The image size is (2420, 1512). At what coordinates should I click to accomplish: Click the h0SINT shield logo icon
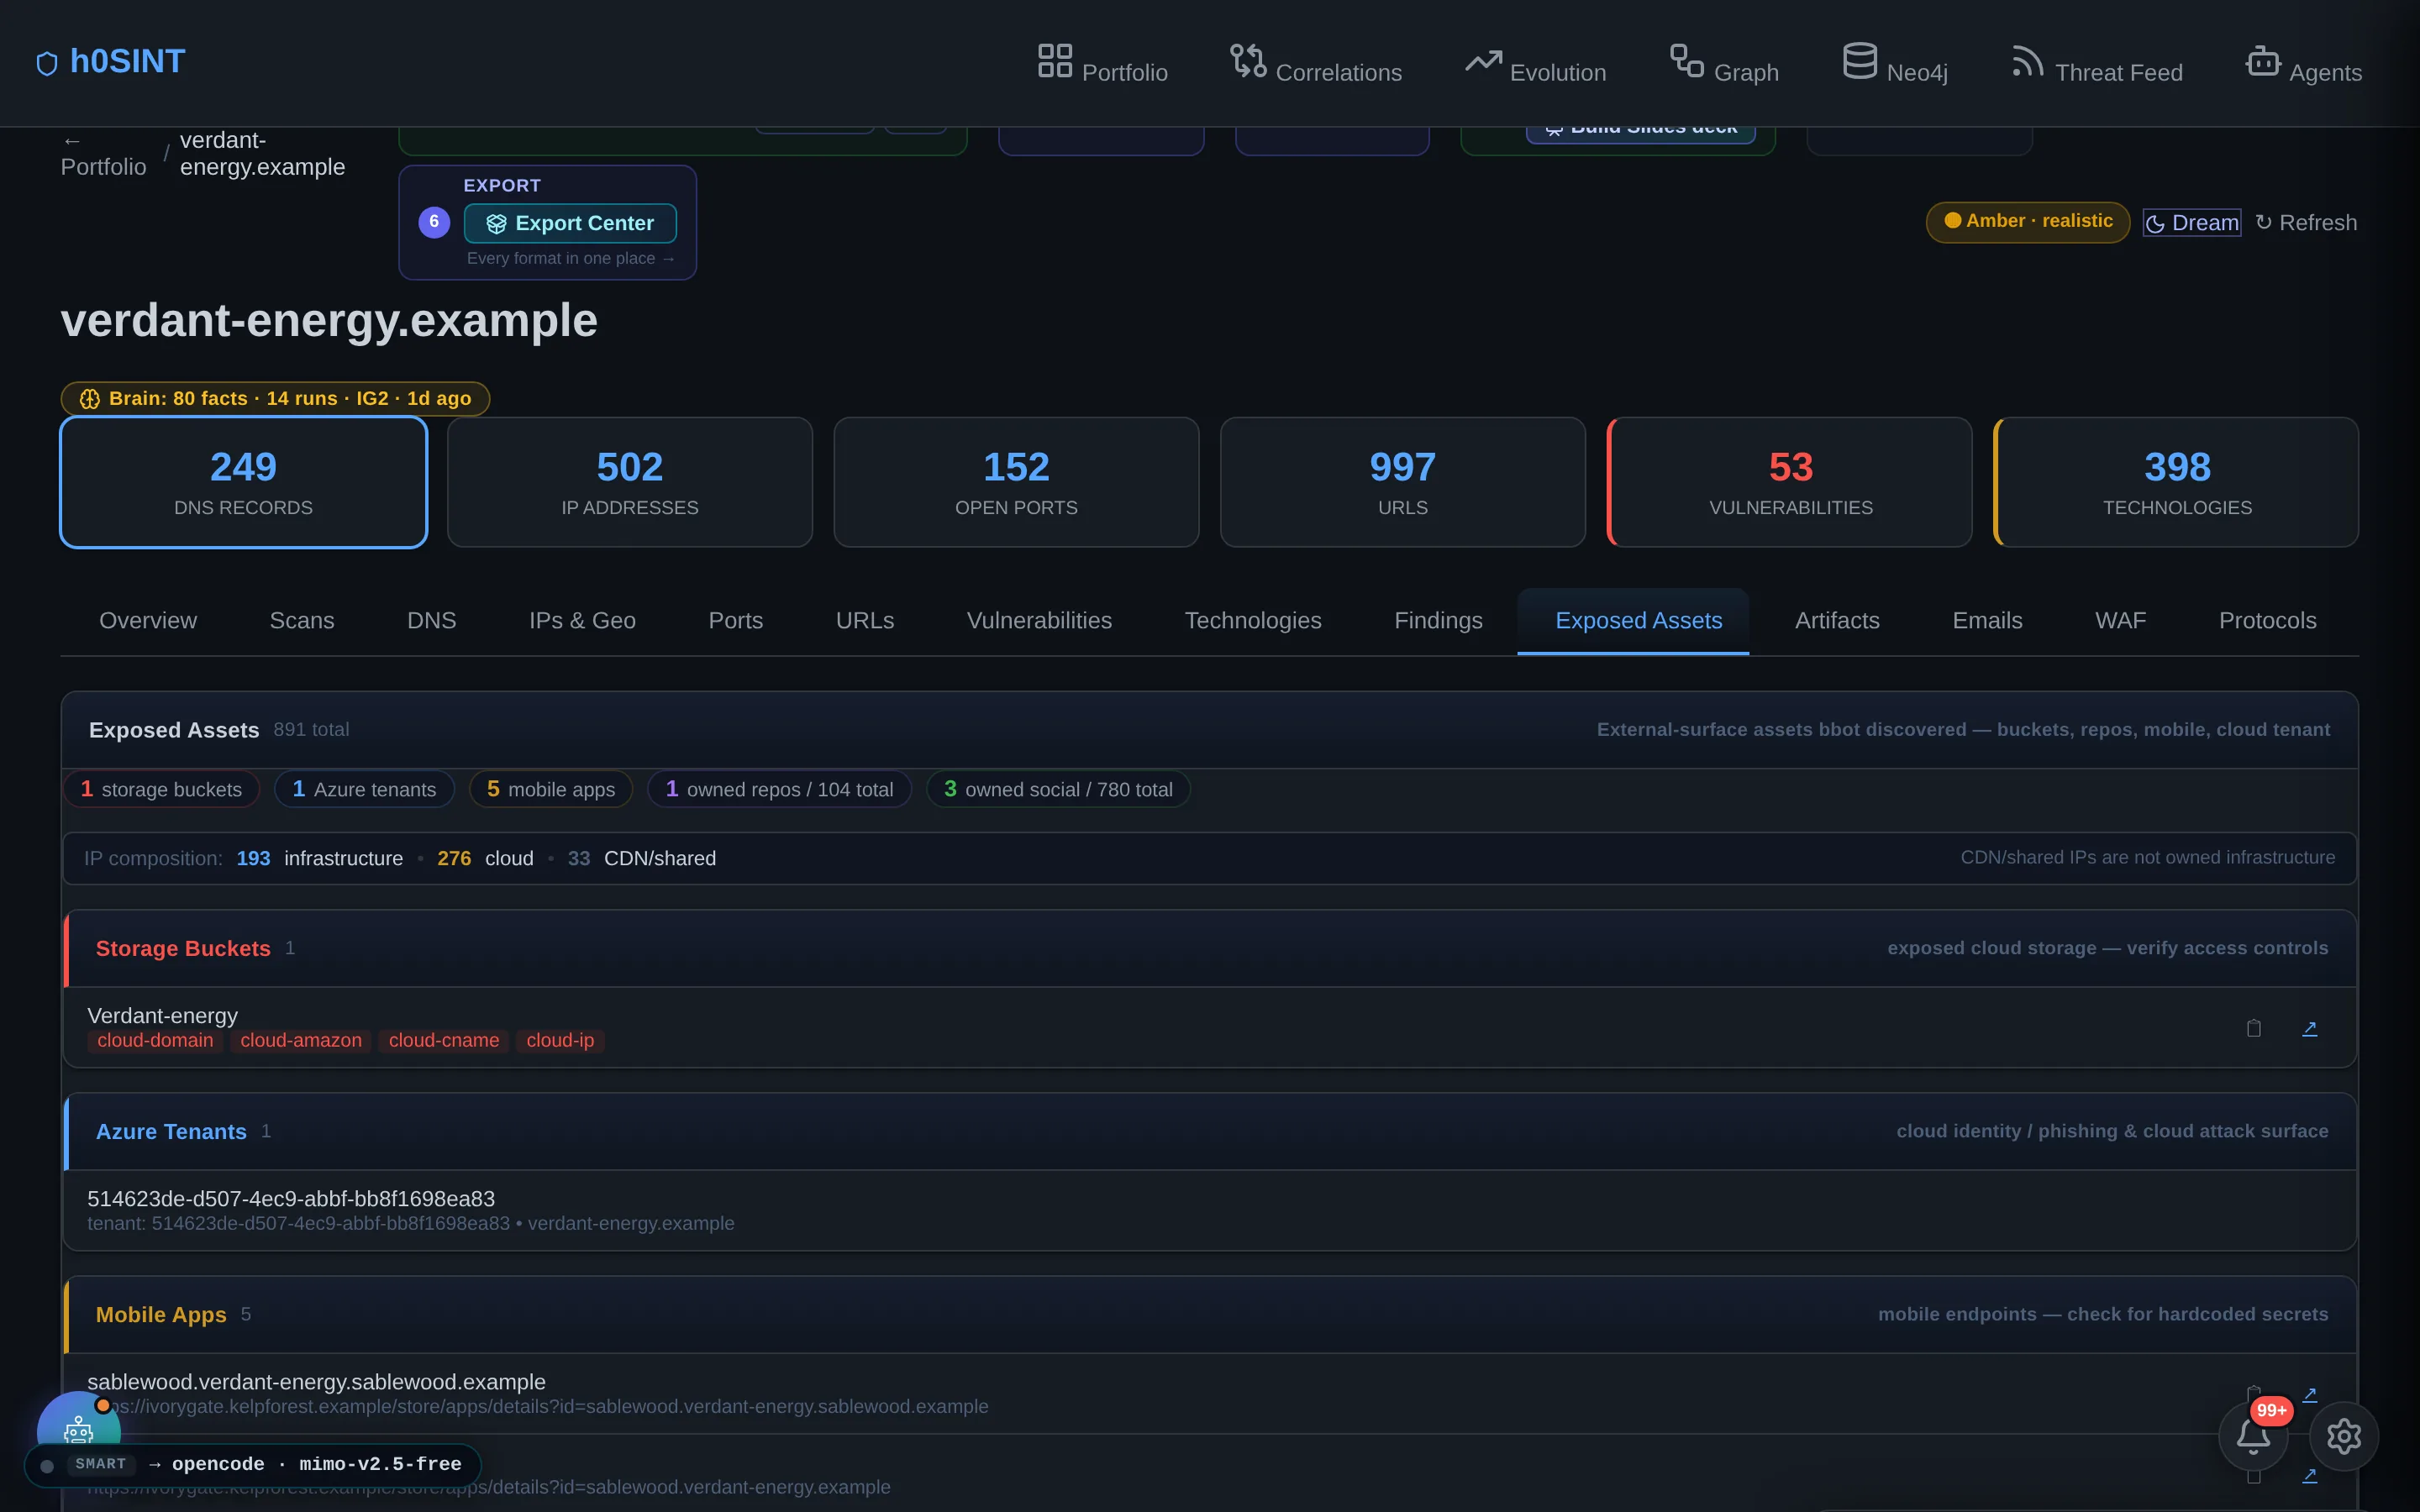pyautogui.click(x=47, y=63)
